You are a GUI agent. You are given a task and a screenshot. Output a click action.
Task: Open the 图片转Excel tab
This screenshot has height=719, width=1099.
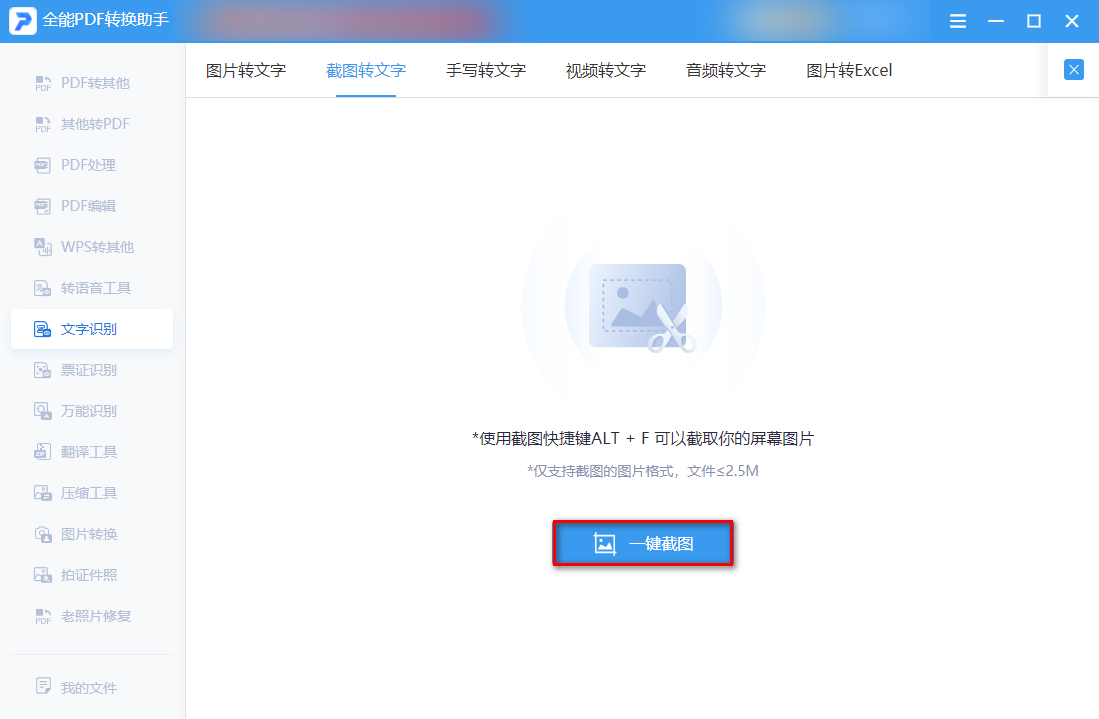848,70
